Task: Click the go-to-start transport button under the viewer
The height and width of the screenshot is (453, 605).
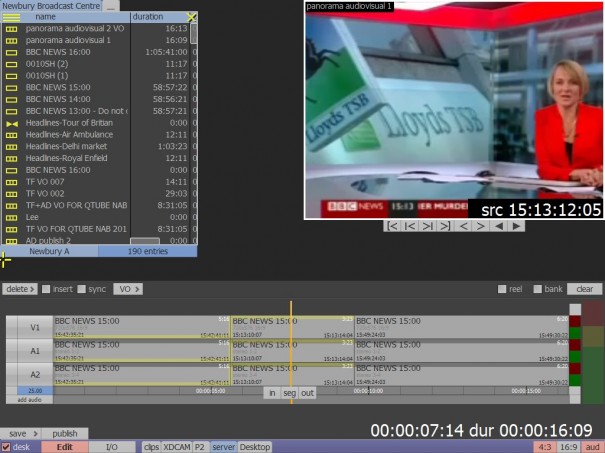Action: click(x=394, y=226)
